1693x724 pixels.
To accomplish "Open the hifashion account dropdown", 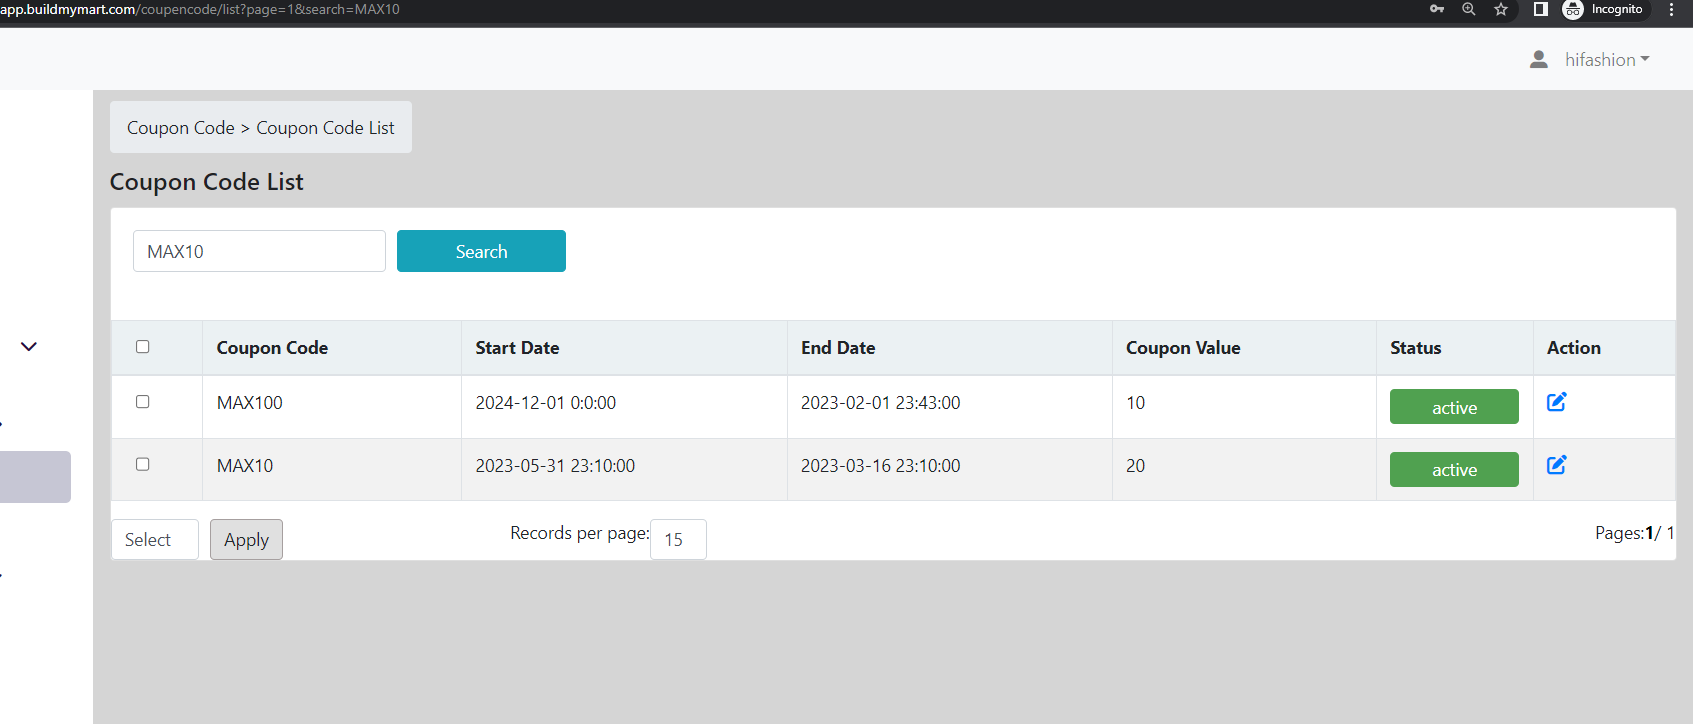I will 1607,60.
